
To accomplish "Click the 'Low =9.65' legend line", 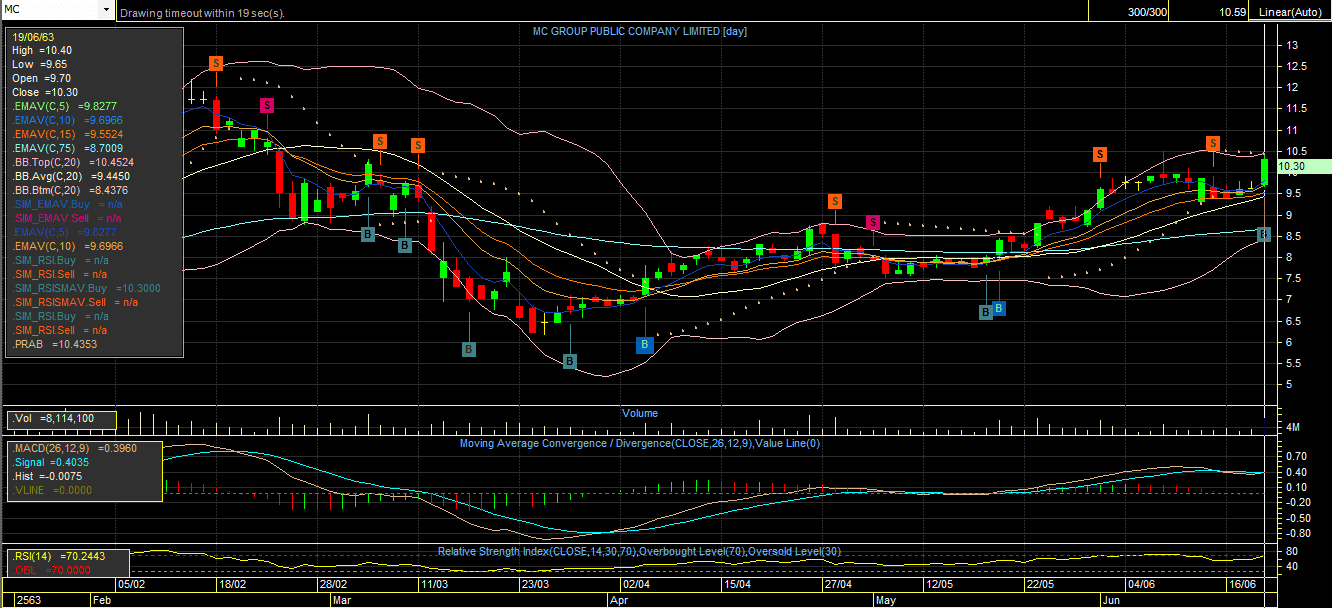I will (39, 64).
